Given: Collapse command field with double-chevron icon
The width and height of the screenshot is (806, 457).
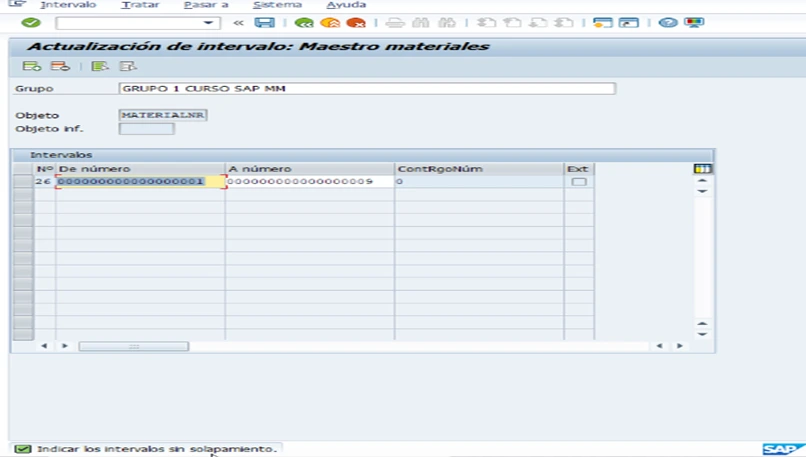Looking at the screenshot, I should coord(238,23).
